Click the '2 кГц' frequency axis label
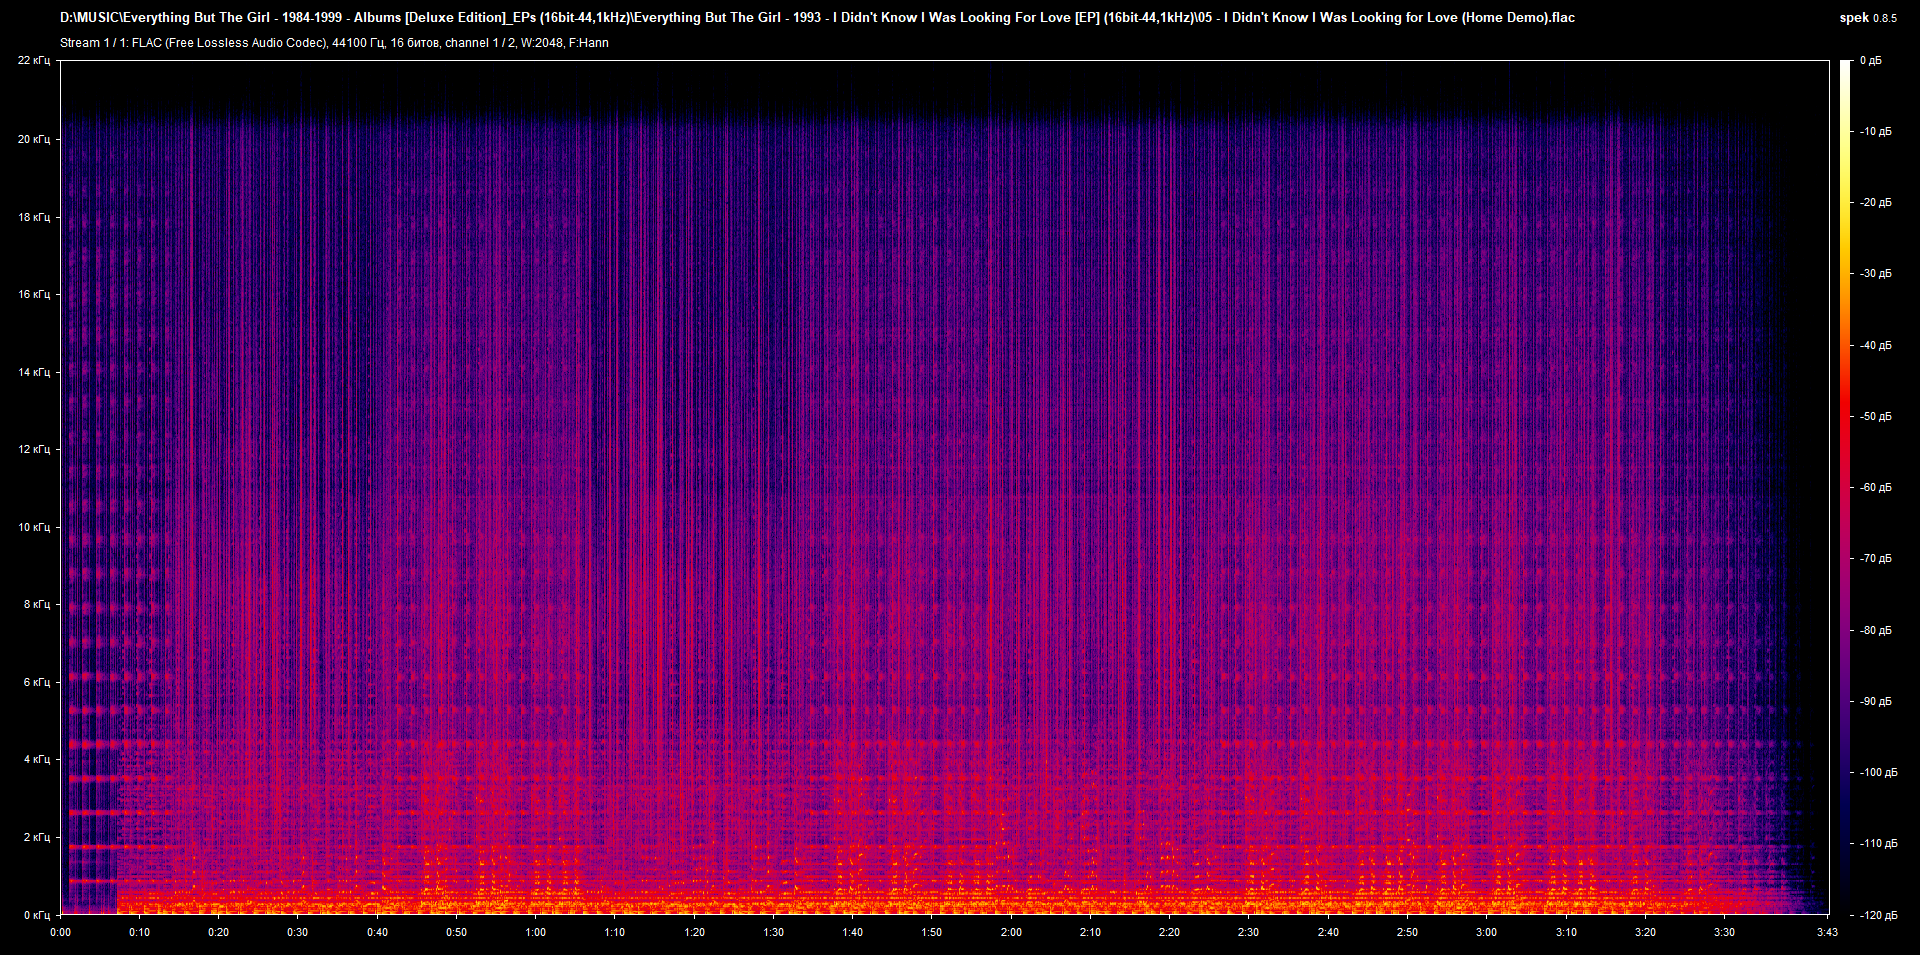This screenshot has width=1920, height=955. point(37,837)
